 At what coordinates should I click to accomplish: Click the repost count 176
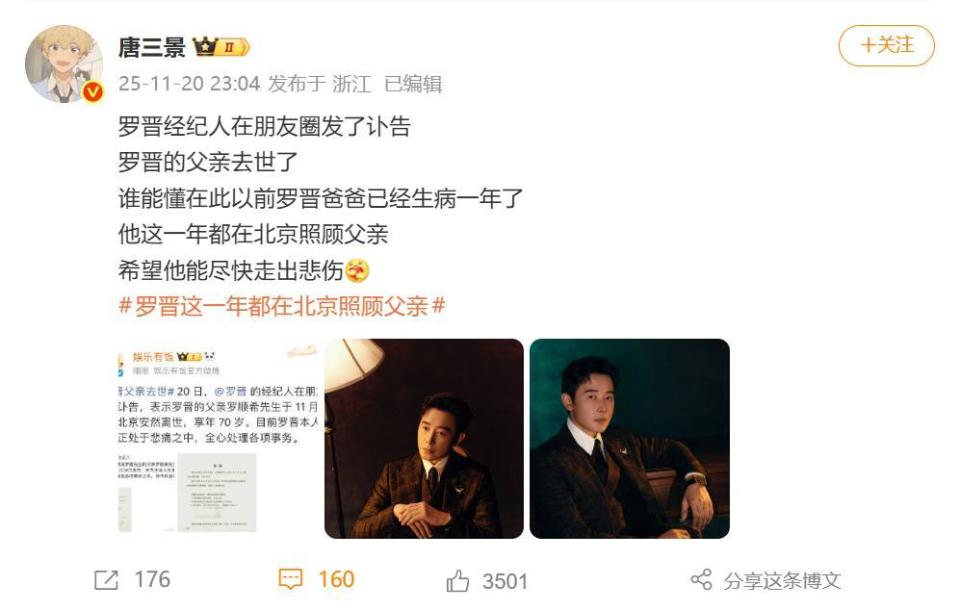tap(152, 580)
